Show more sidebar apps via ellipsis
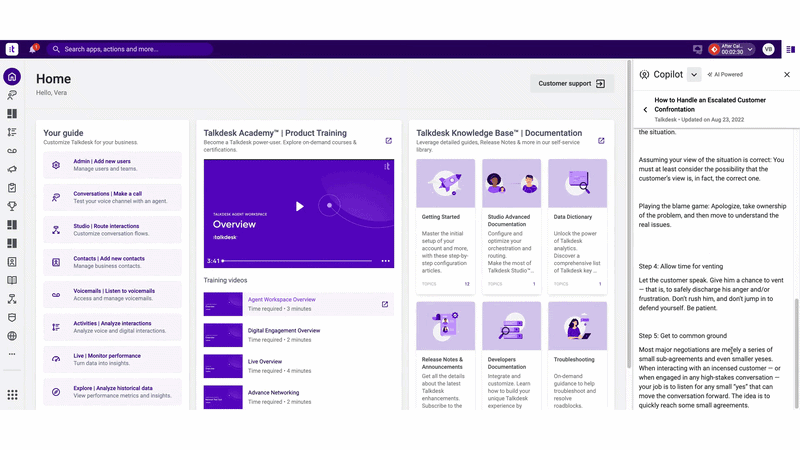This screenshot has height=450, width=800. pos(12,354)
